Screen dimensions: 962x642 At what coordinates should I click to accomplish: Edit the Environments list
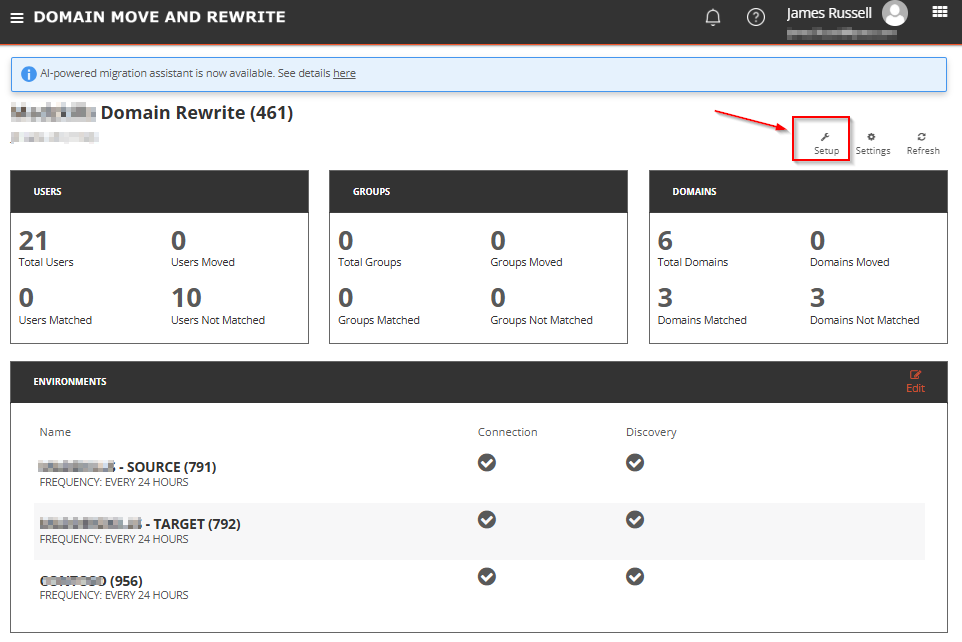915,382
